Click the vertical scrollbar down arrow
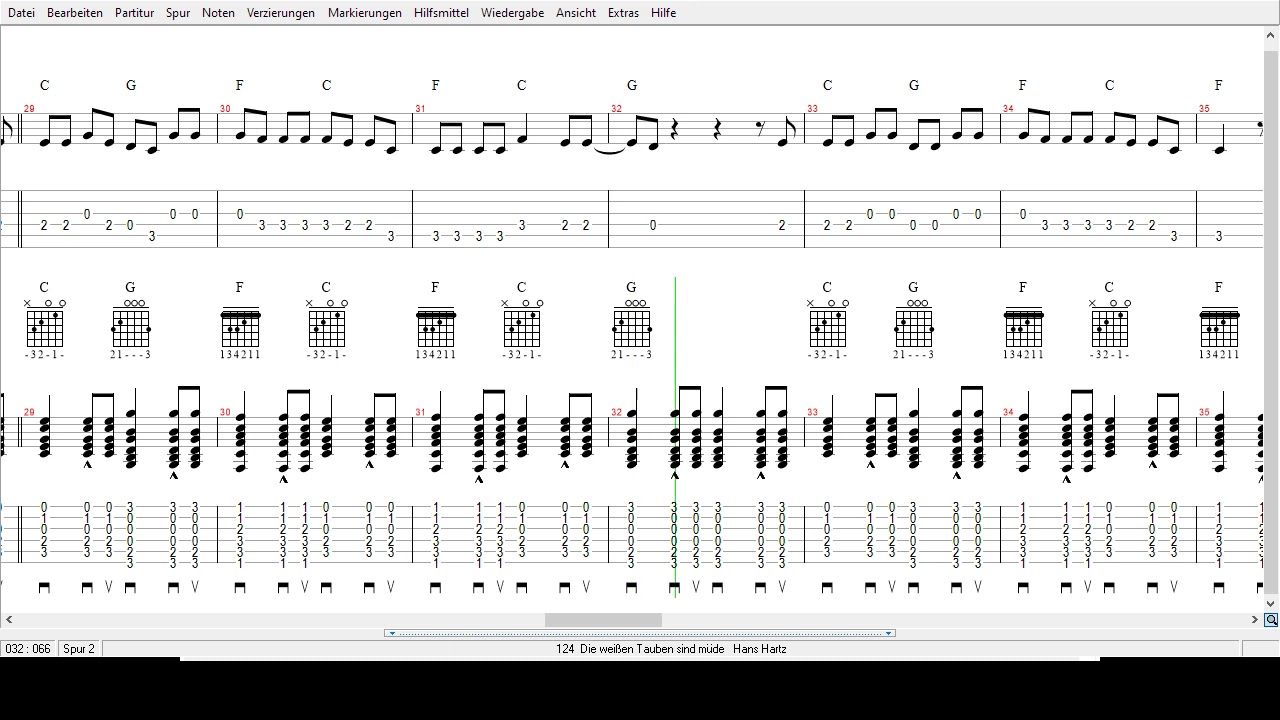1280x720 pixels. coord(1271,604)
